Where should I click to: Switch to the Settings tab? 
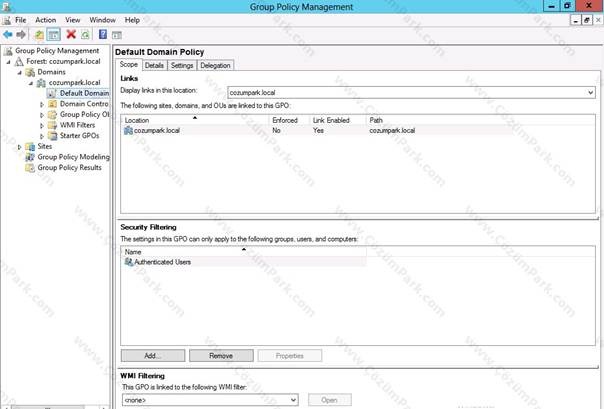(x=182, y=65)
